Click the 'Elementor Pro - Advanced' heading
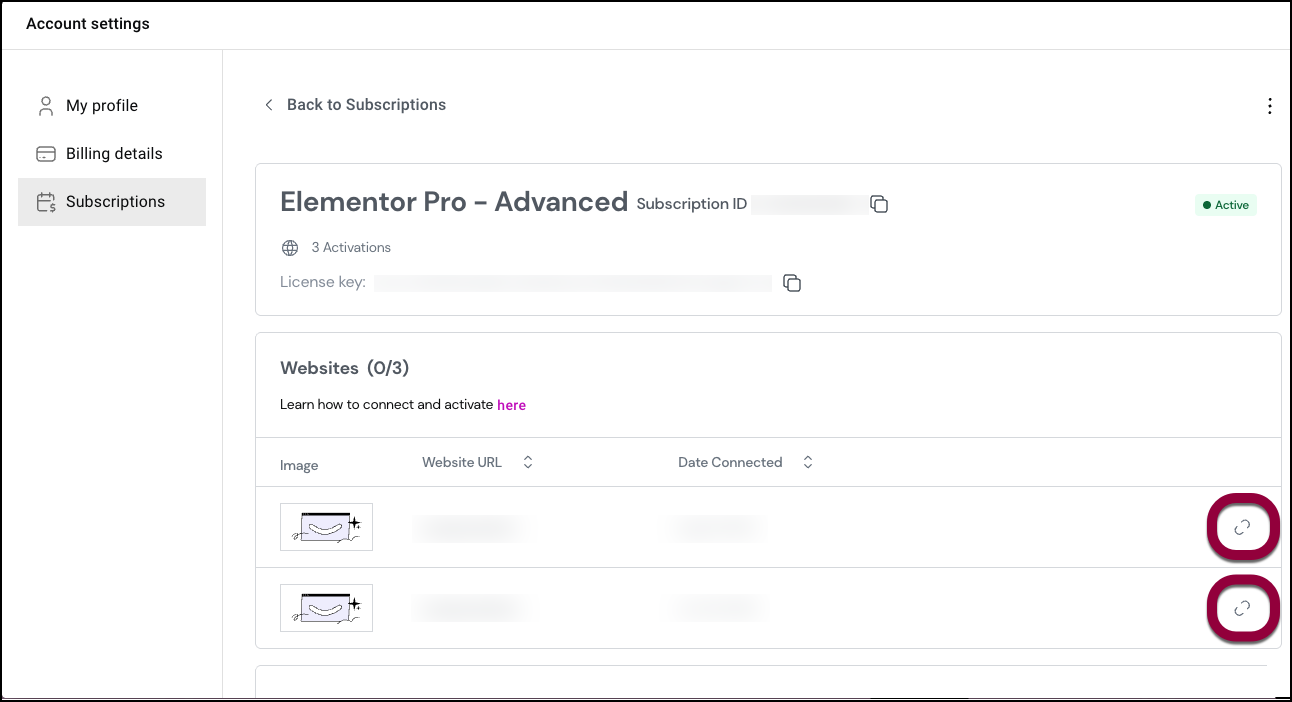 [x=454, y=202]
